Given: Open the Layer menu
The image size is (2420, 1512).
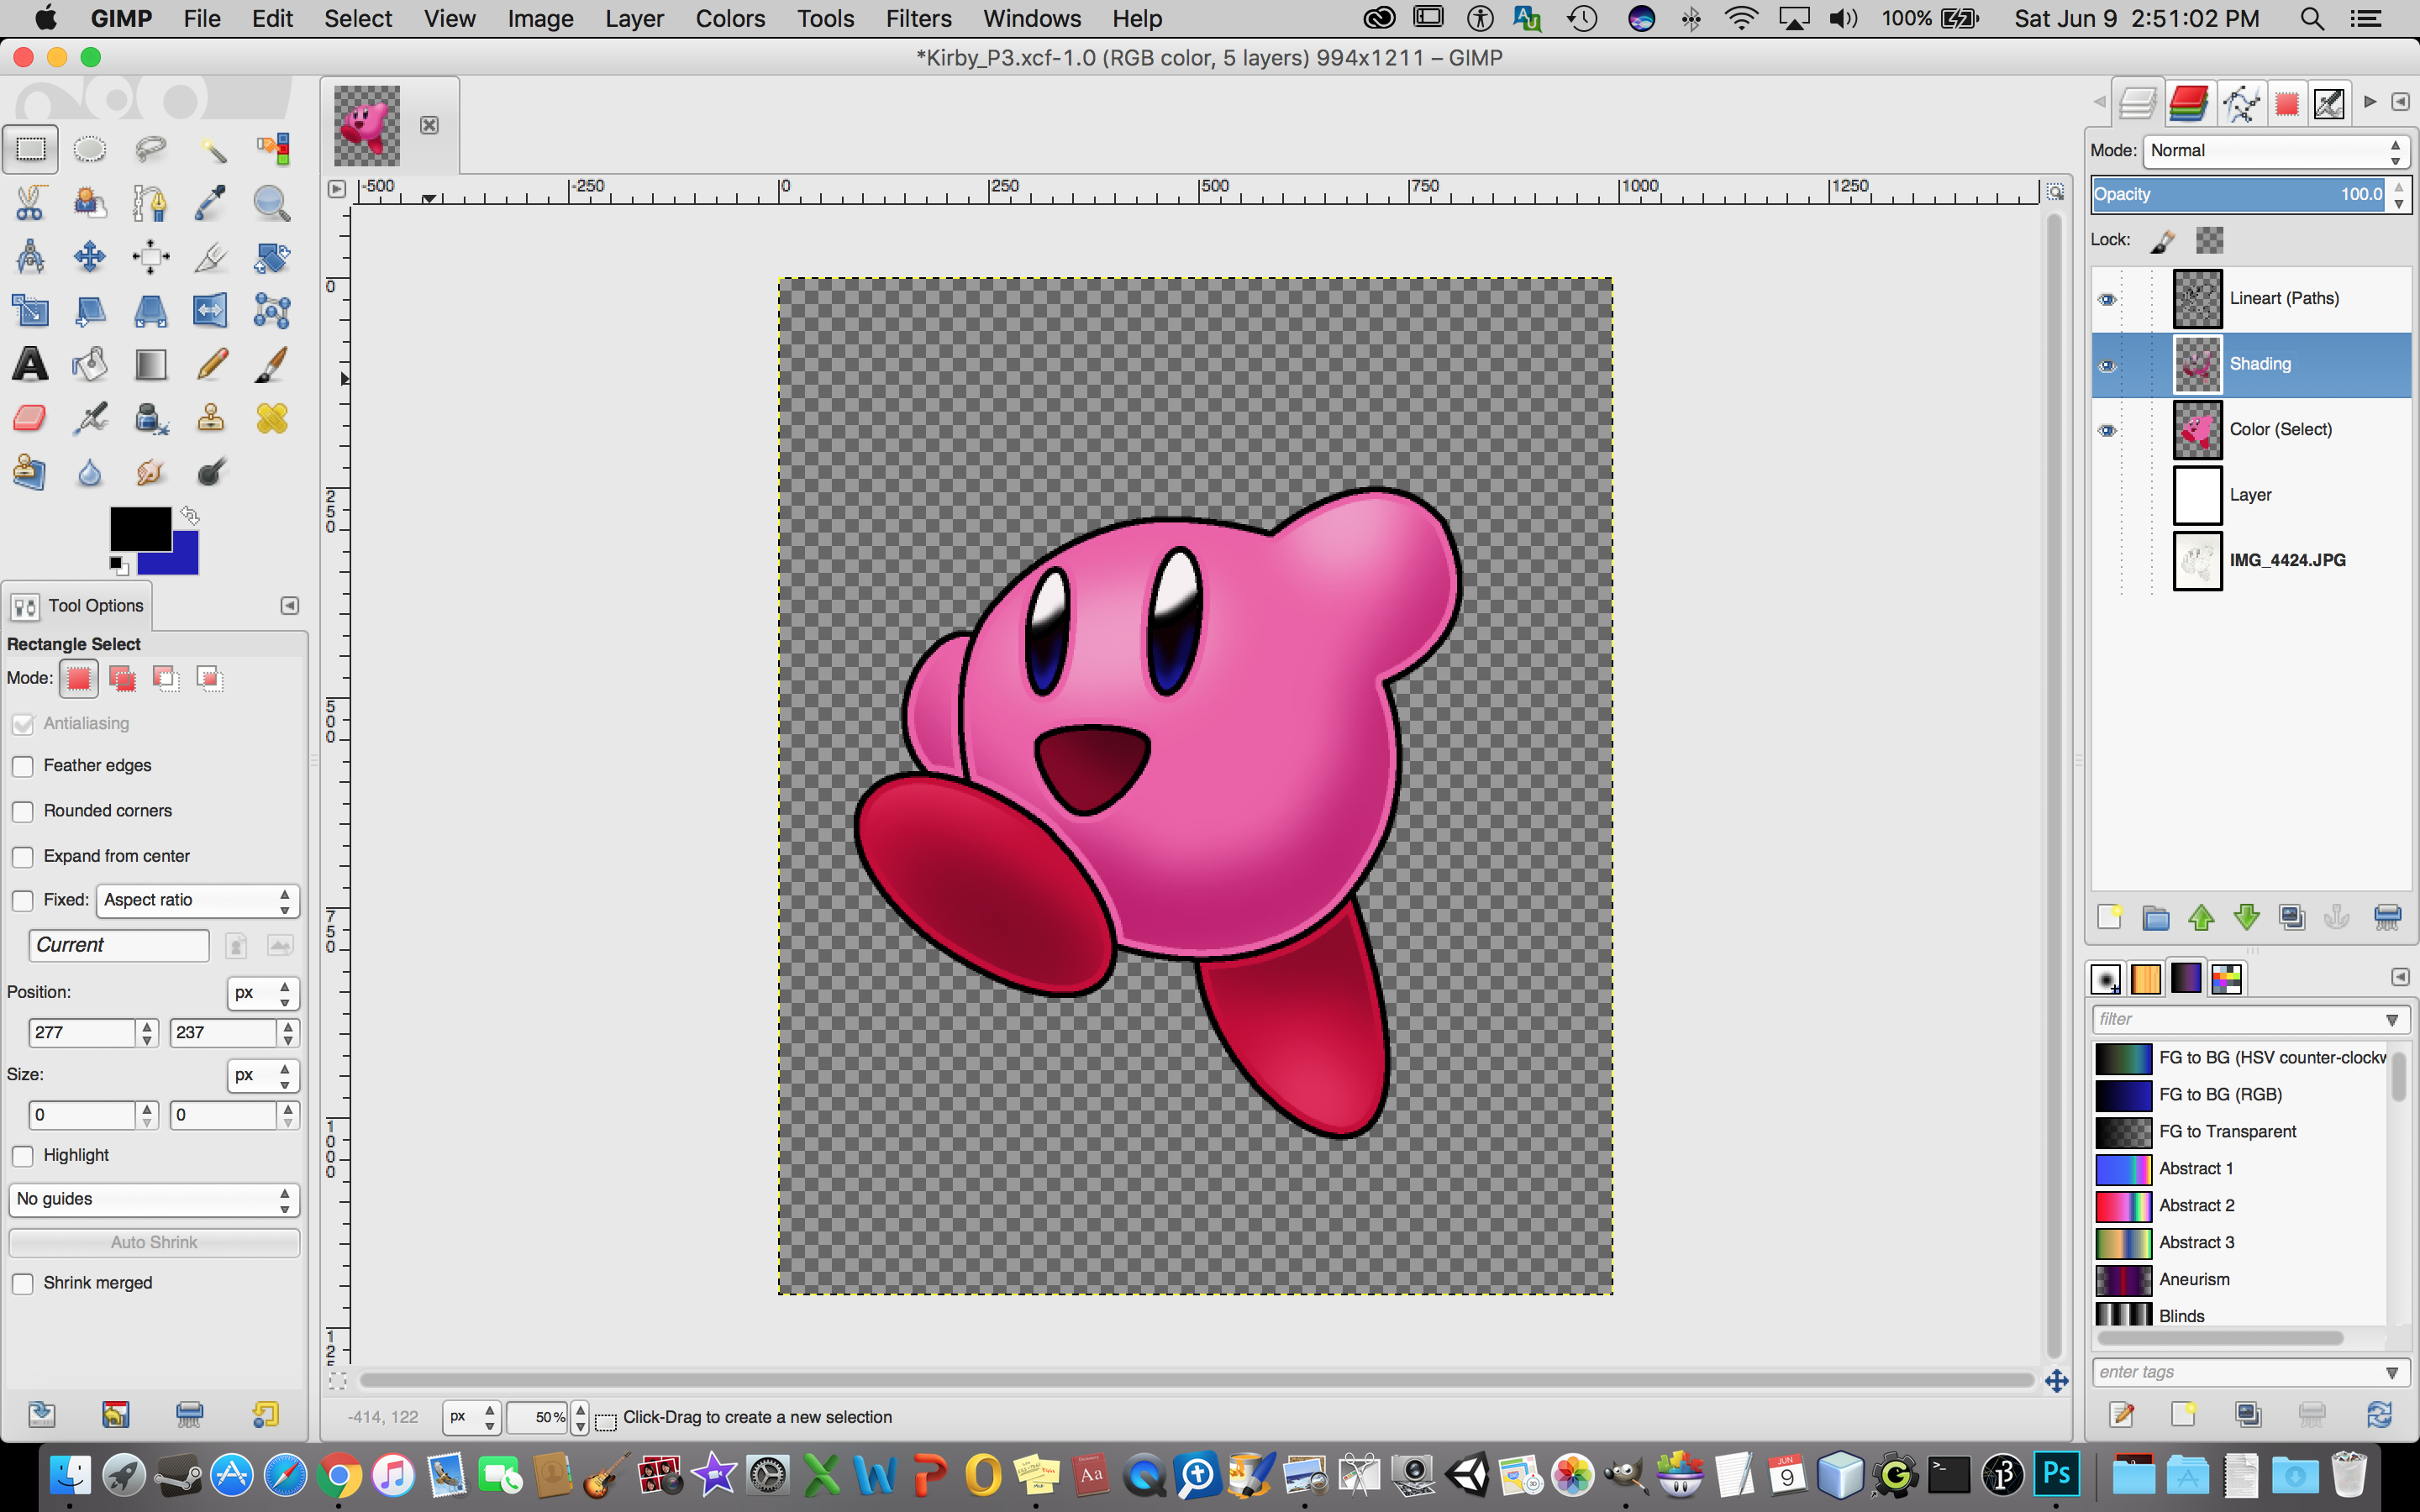Looking at the screenshot, I should [634, 19].
